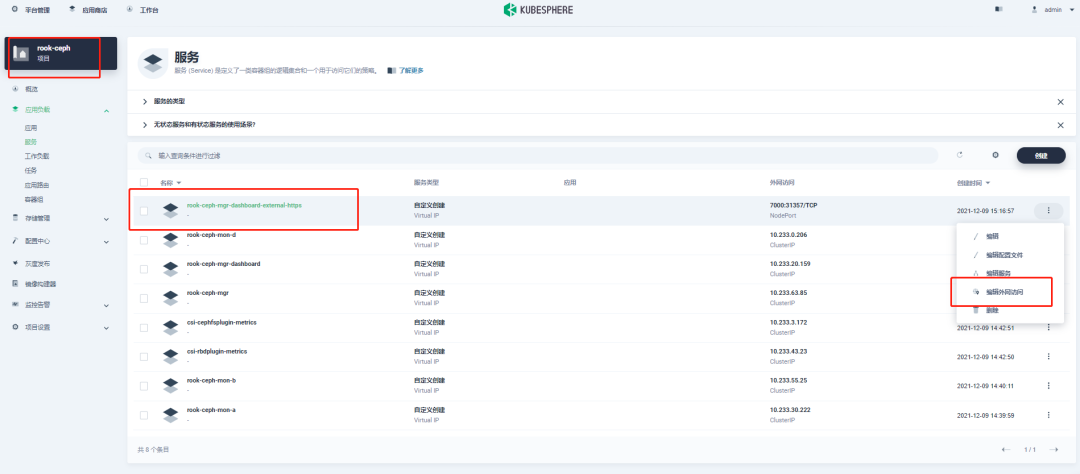Close the 无状态服务和有状态服务 help row

1061,125
